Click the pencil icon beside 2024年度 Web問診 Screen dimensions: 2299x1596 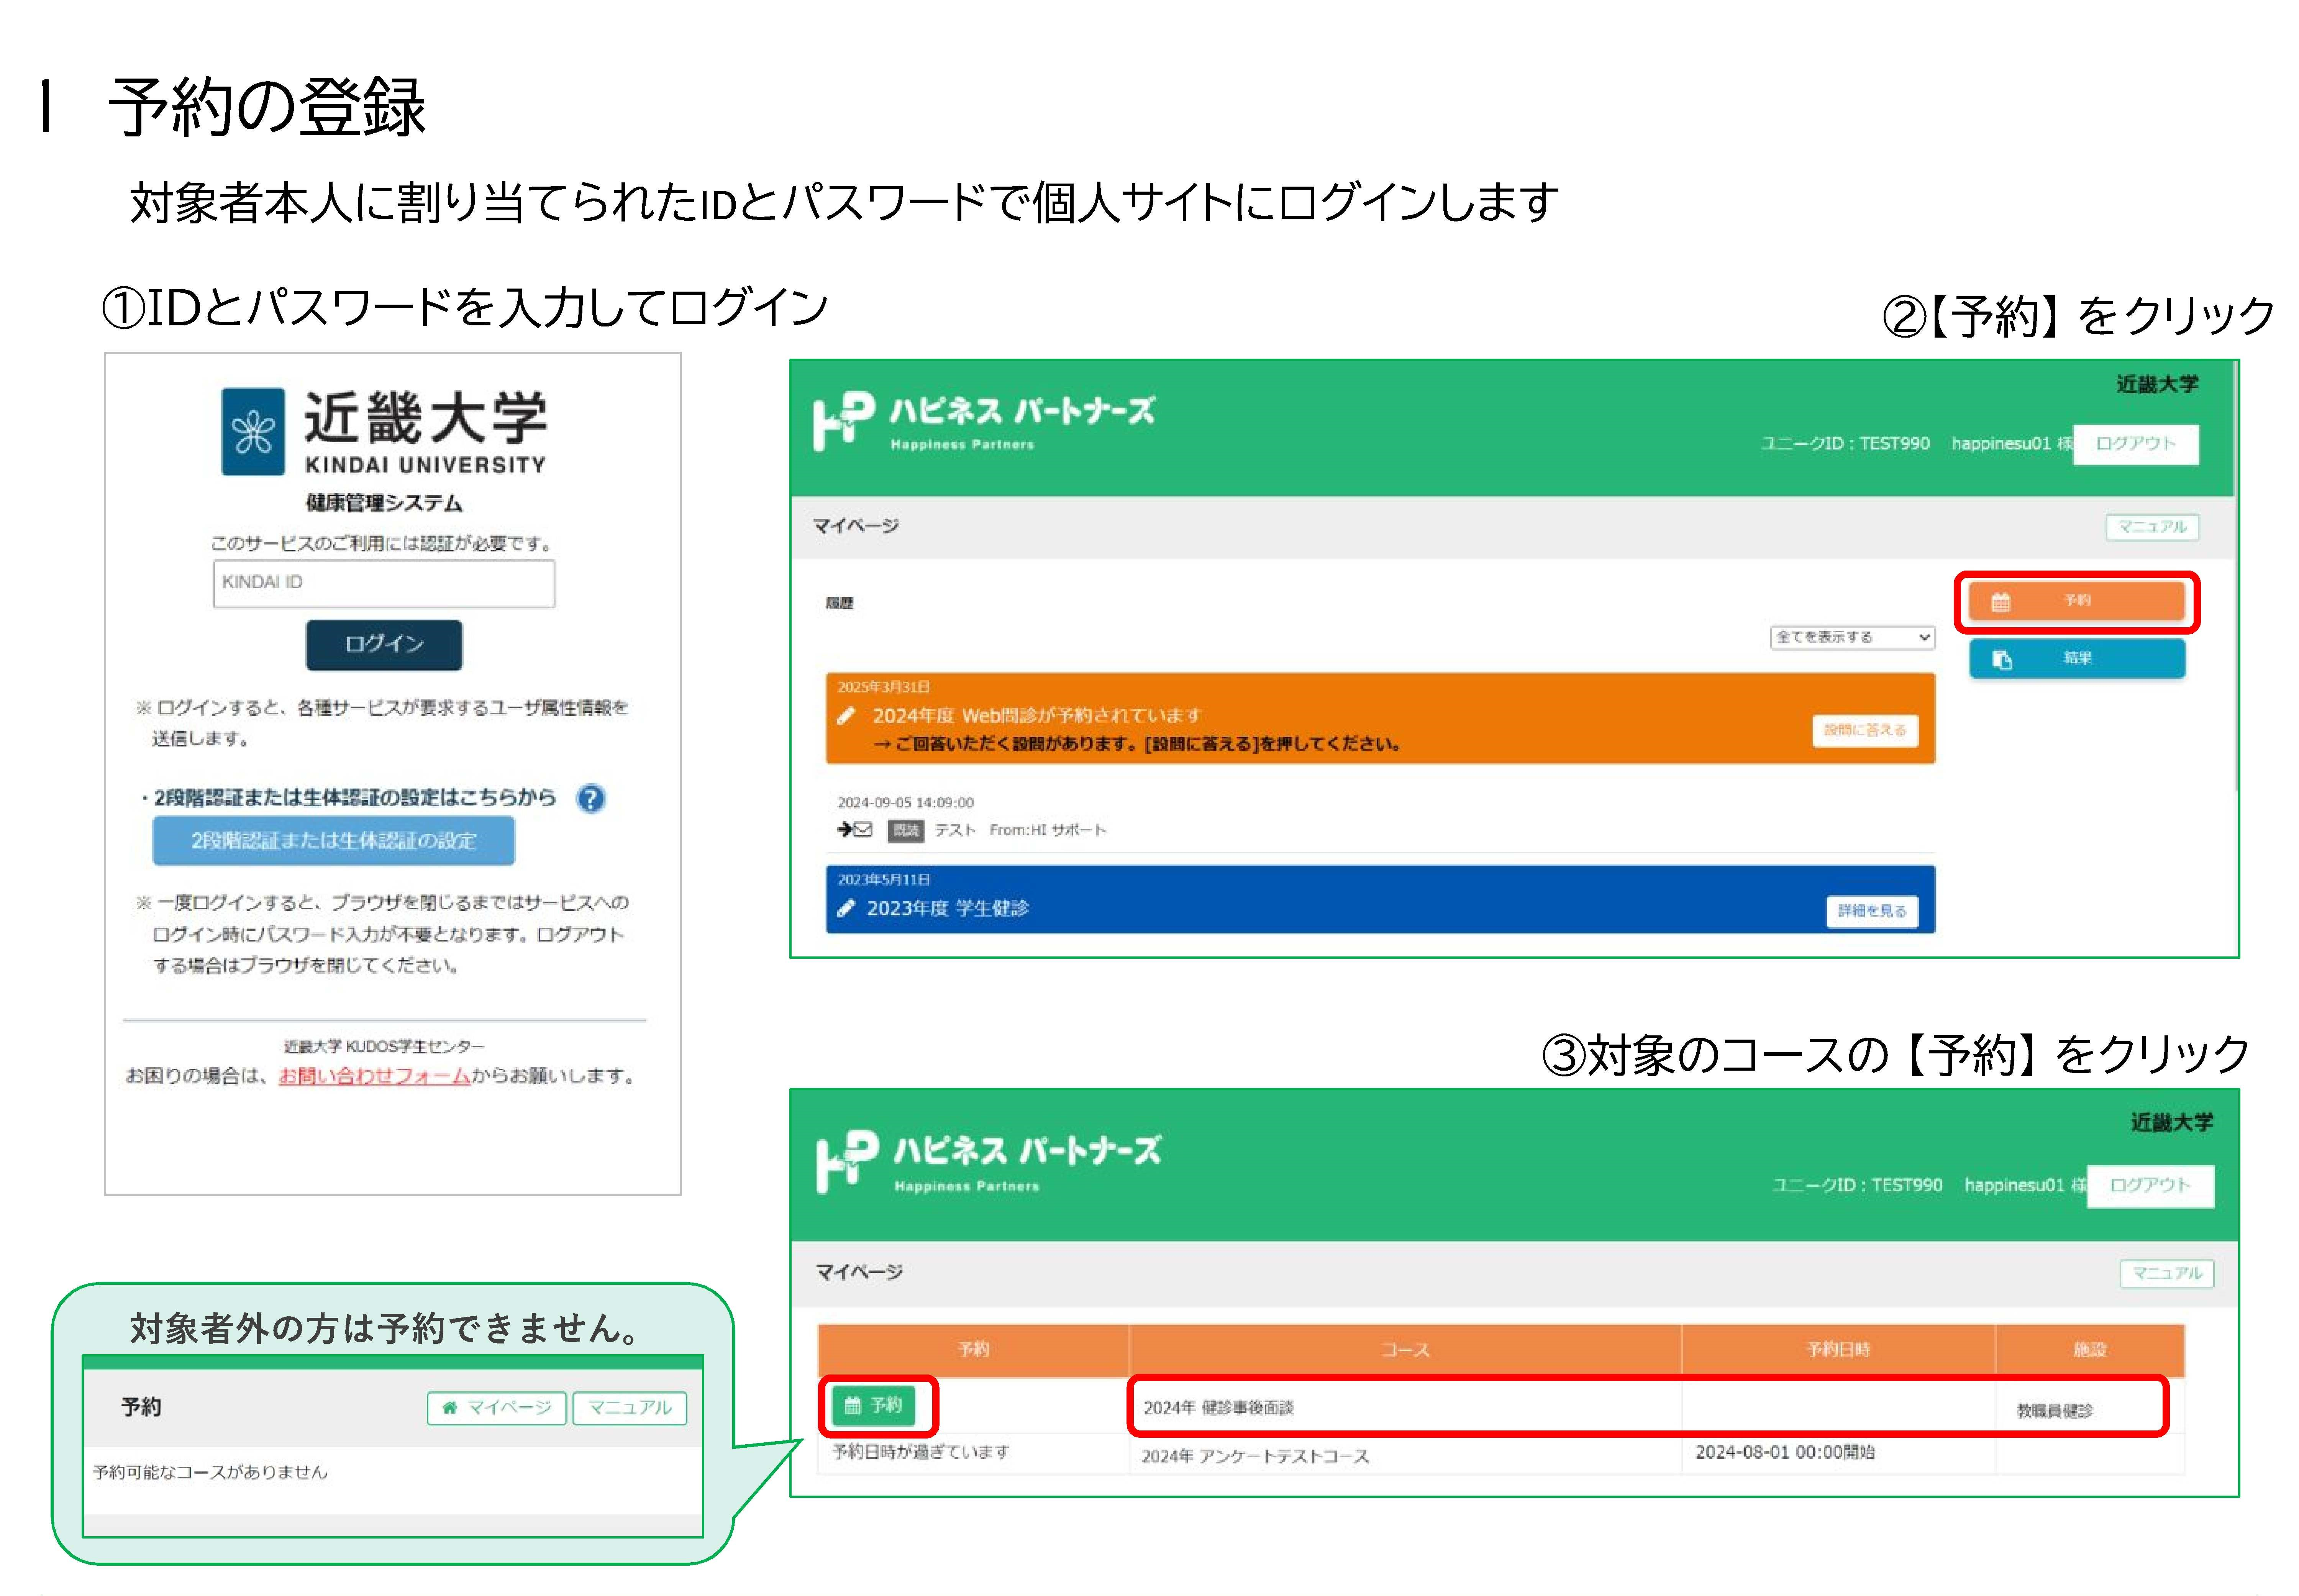(846, 716)
